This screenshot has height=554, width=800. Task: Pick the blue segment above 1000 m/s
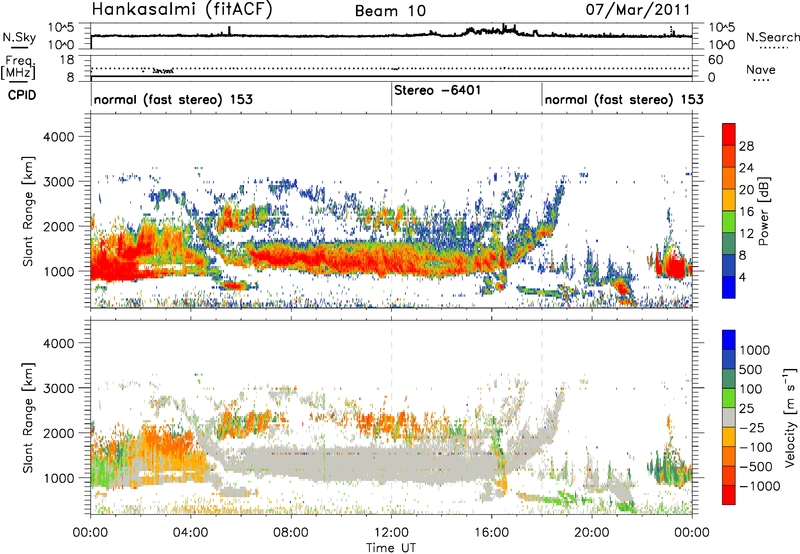[x=729, y=340]
